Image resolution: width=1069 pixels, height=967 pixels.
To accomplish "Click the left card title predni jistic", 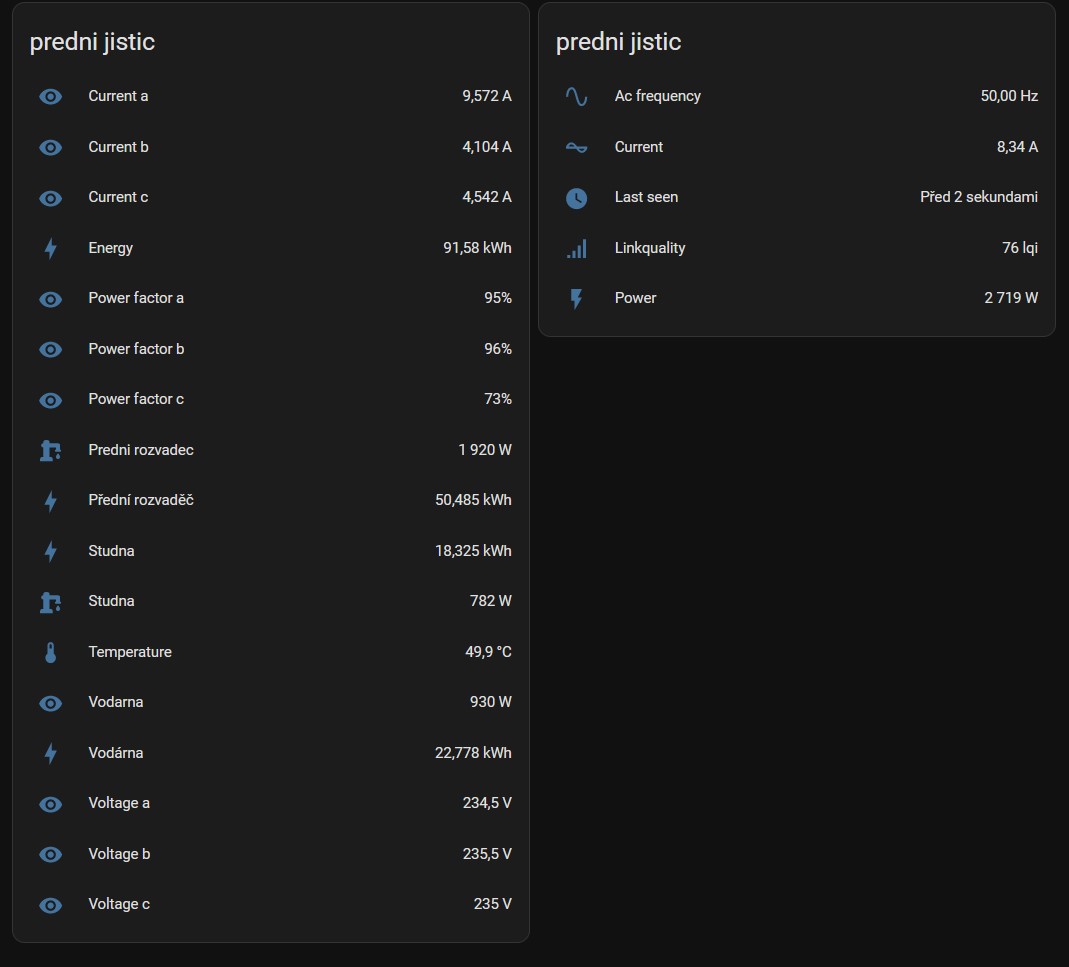I will pos(92,42).
